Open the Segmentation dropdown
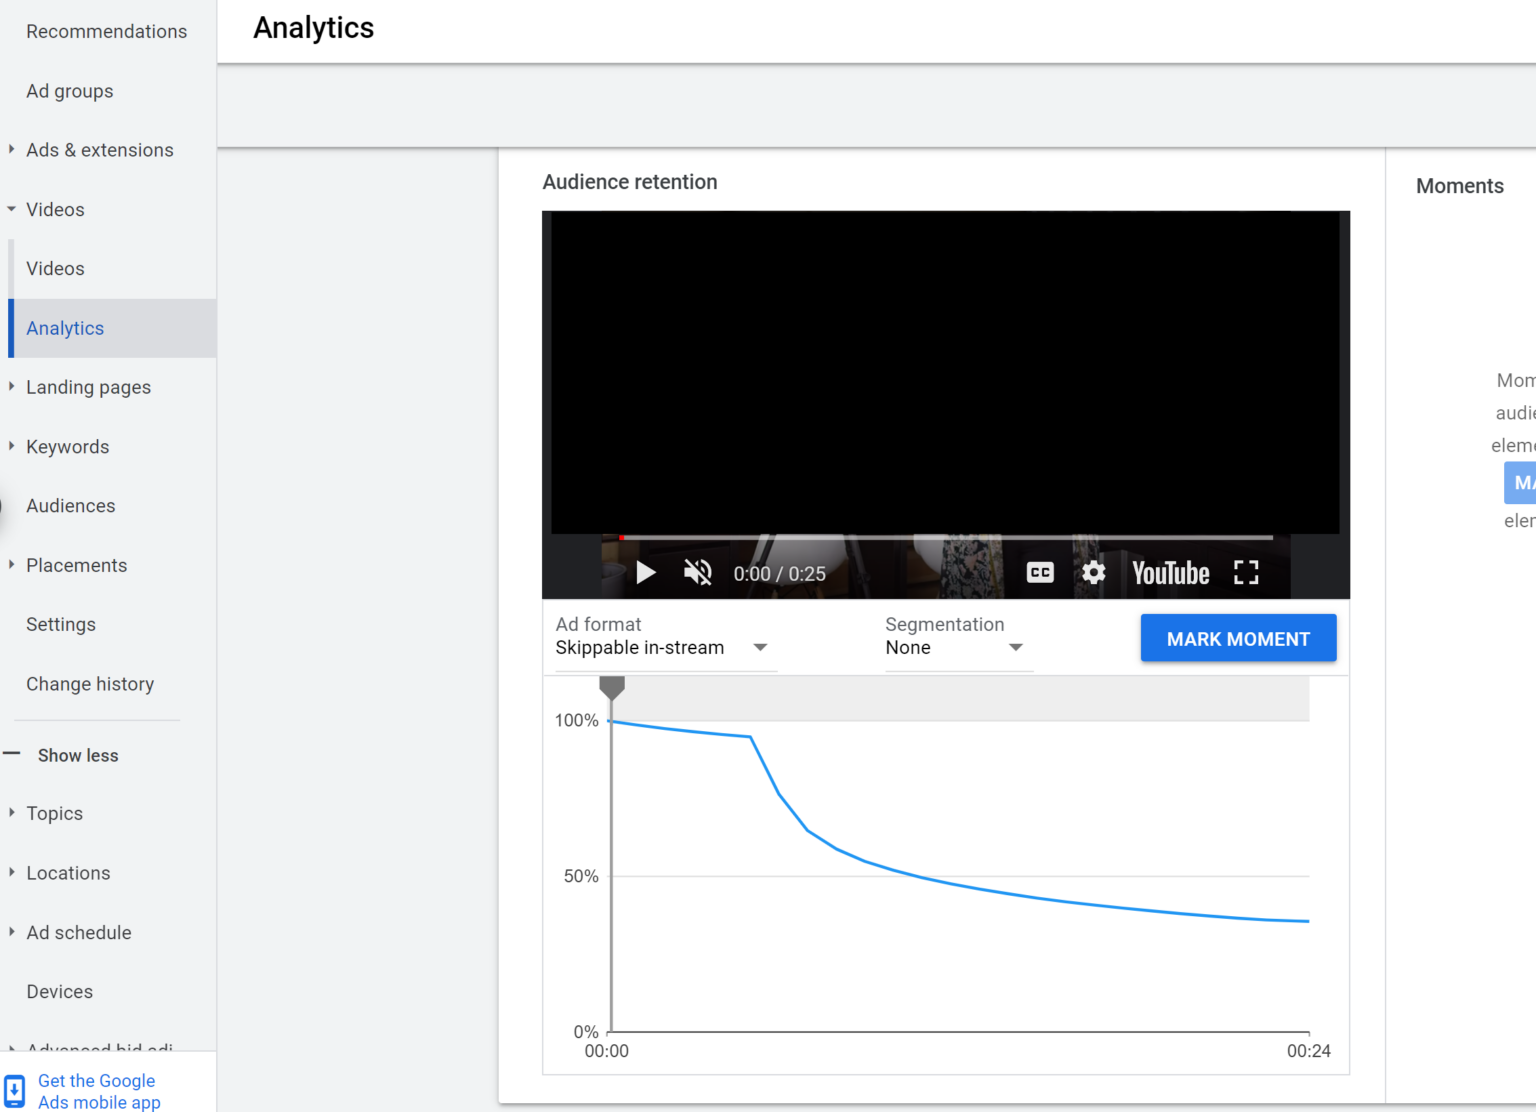Image resolution: width=1536 pixels, height=1112 pixels. 1016,647
